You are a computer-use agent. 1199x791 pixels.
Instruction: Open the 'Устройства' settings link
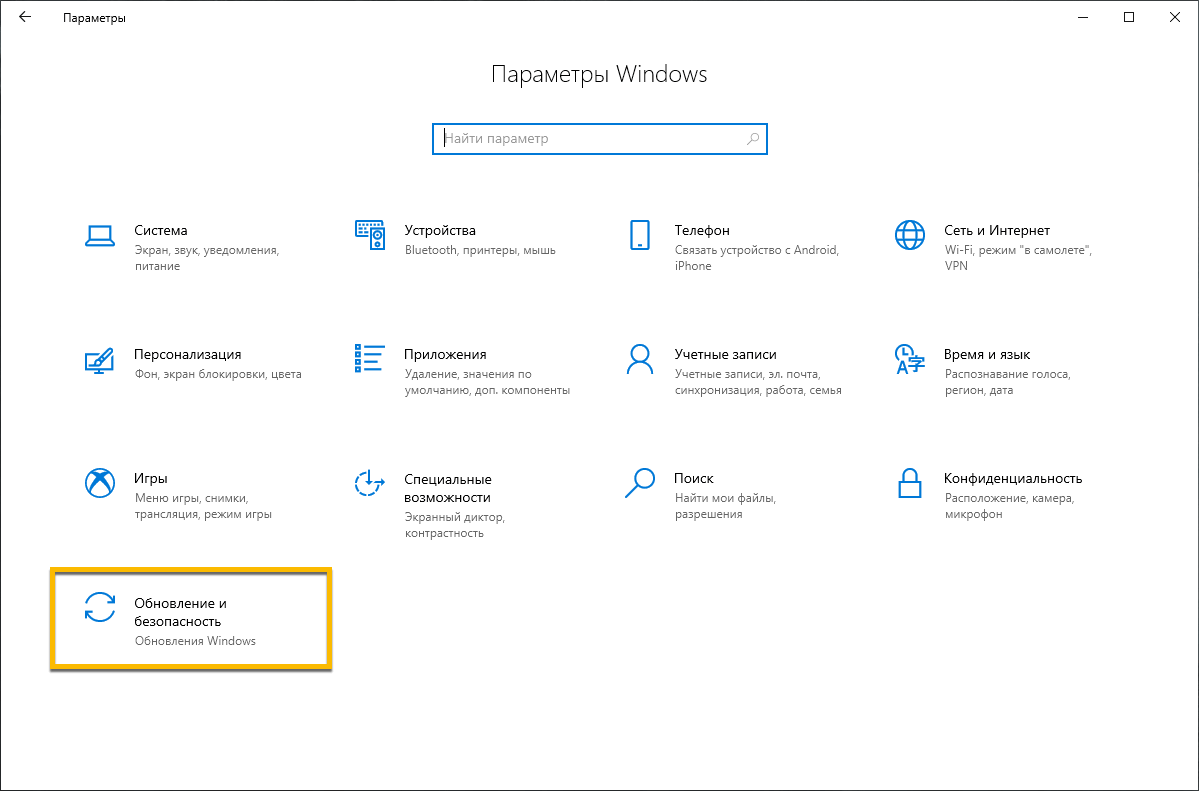pyautogui.click(x=440, y=230)
